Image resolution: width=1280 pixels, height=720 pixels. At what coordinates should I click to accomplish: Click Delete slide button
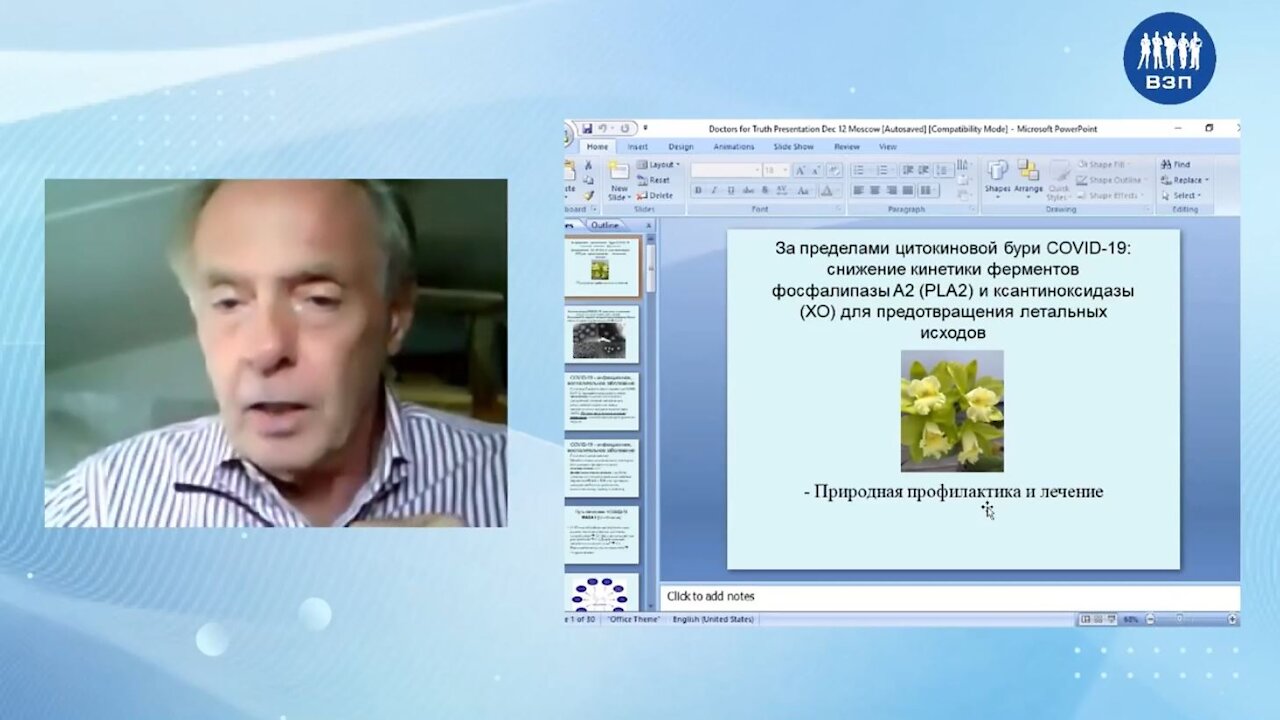(x=654, y=196)
